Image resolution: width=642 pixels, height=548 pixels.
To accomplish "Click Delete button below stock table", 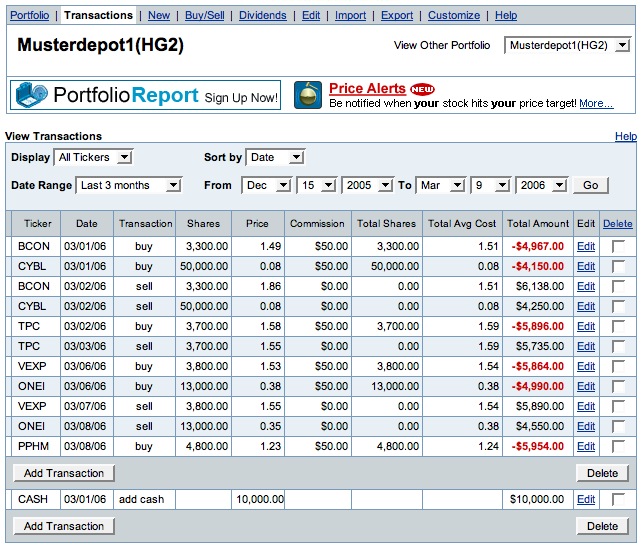I will pyautogui.click(x=602, y=473).
